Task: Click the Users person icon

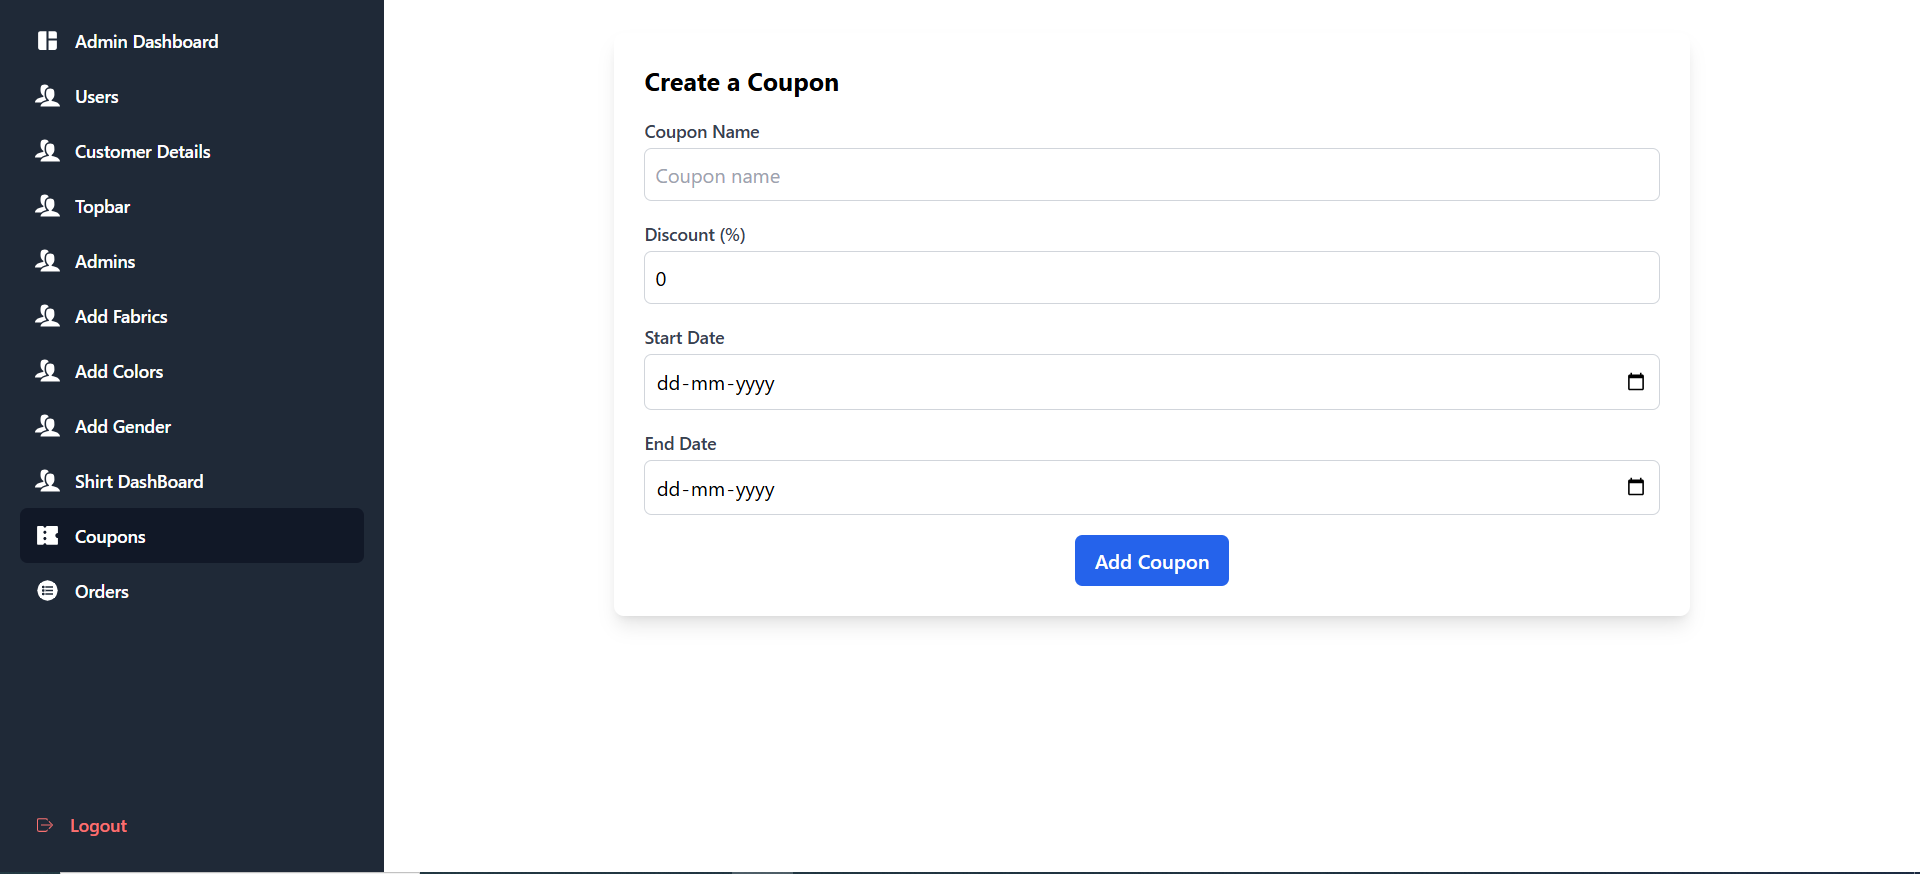Action: click(x=47, y=96)
